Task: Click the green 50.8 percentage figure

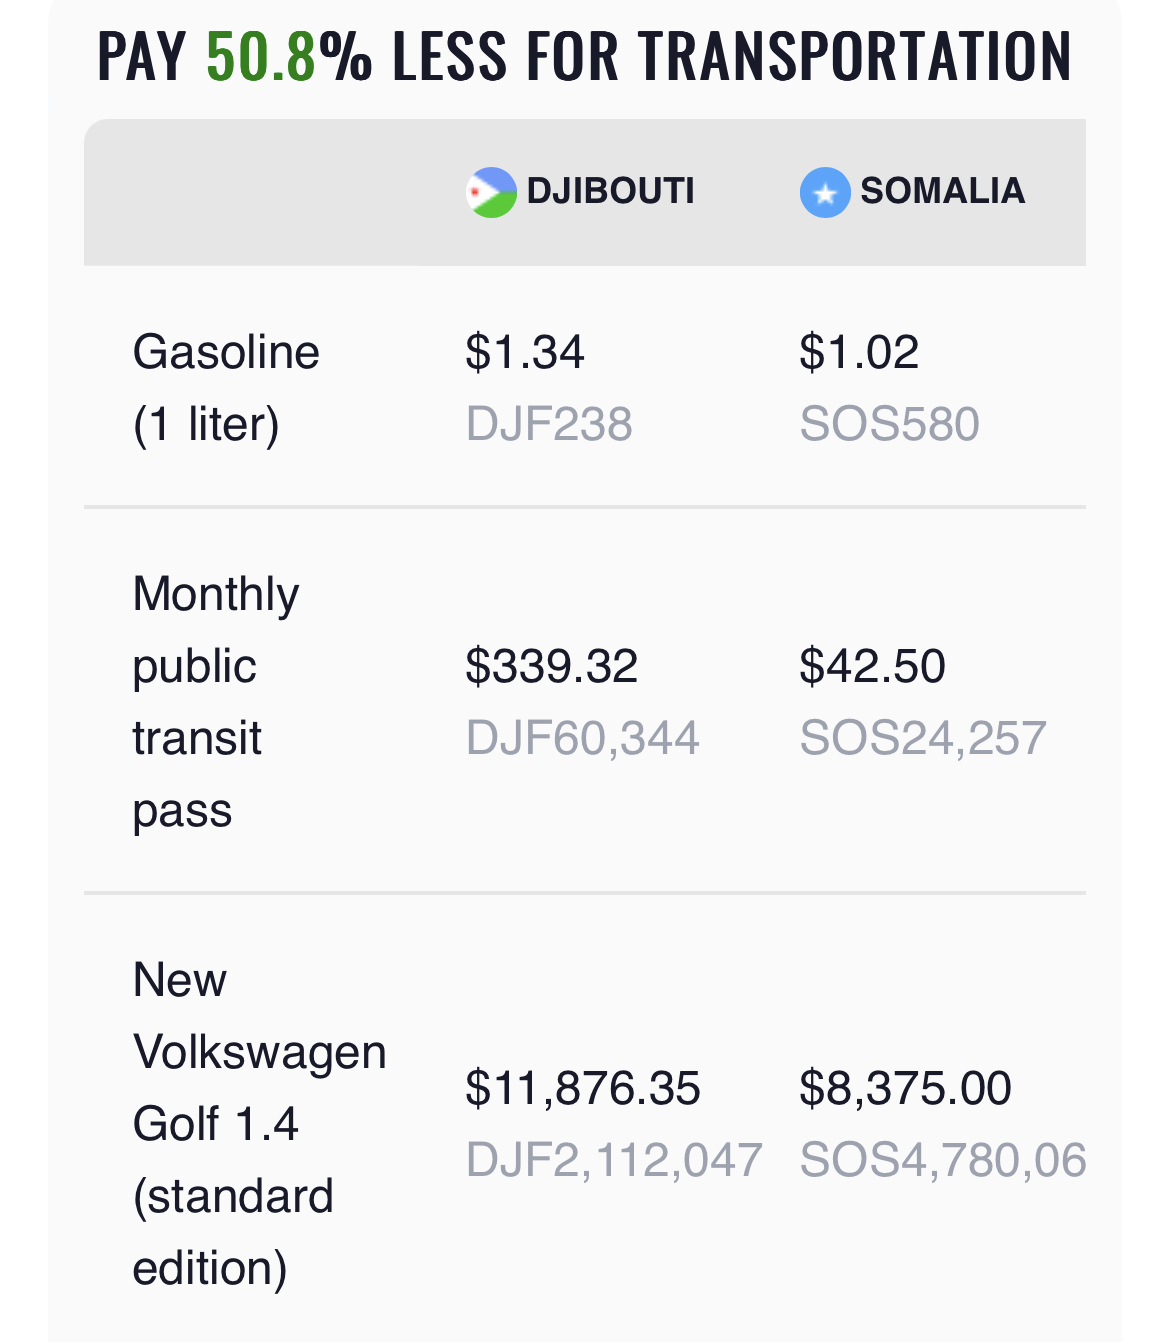Action: (261, 56)
